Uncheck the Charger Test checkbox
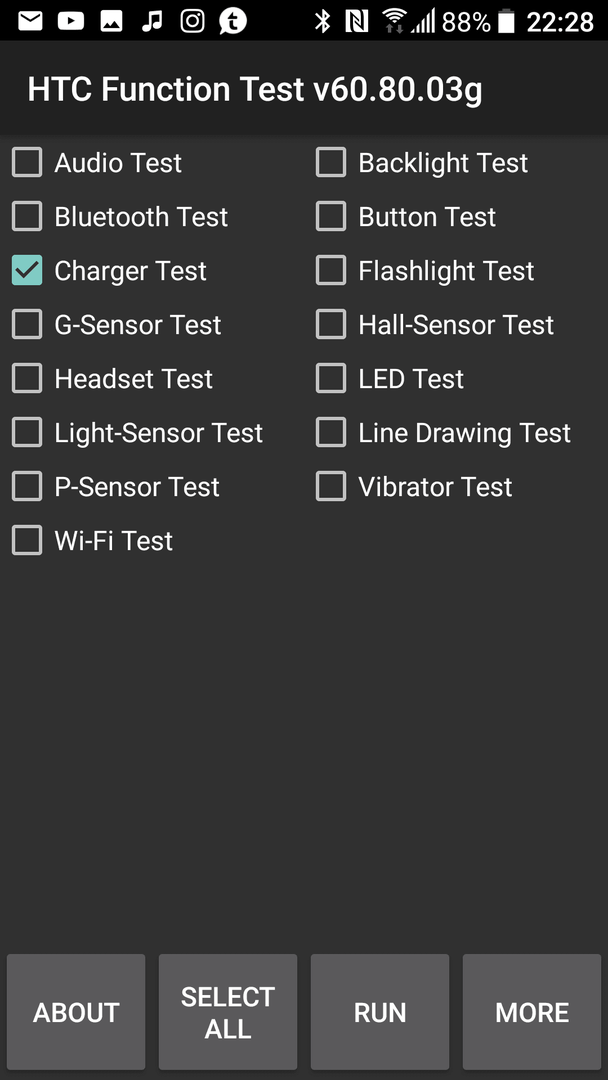Screen dimensions: 608x1080 [27, 270]
